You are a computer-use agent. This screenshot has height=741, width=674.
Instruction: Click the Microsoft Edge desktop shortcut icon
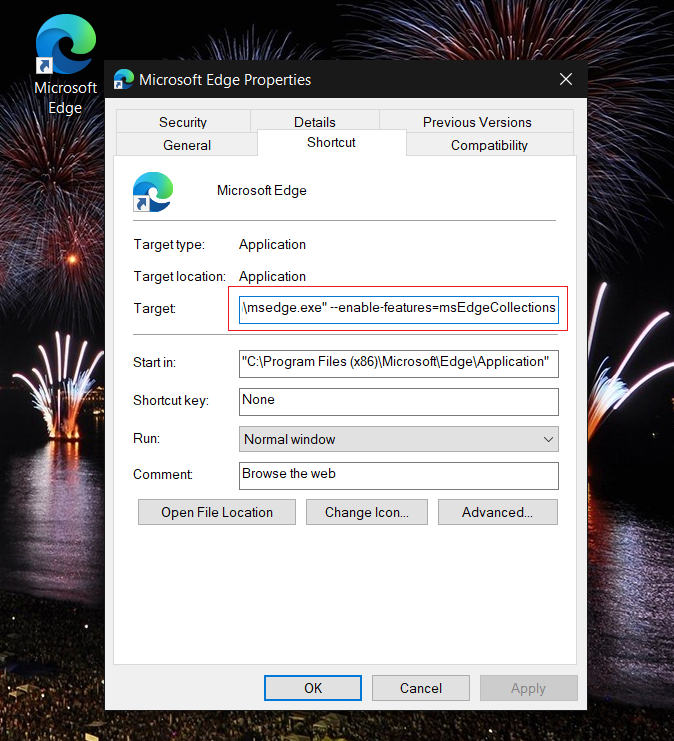click(65, 48)
